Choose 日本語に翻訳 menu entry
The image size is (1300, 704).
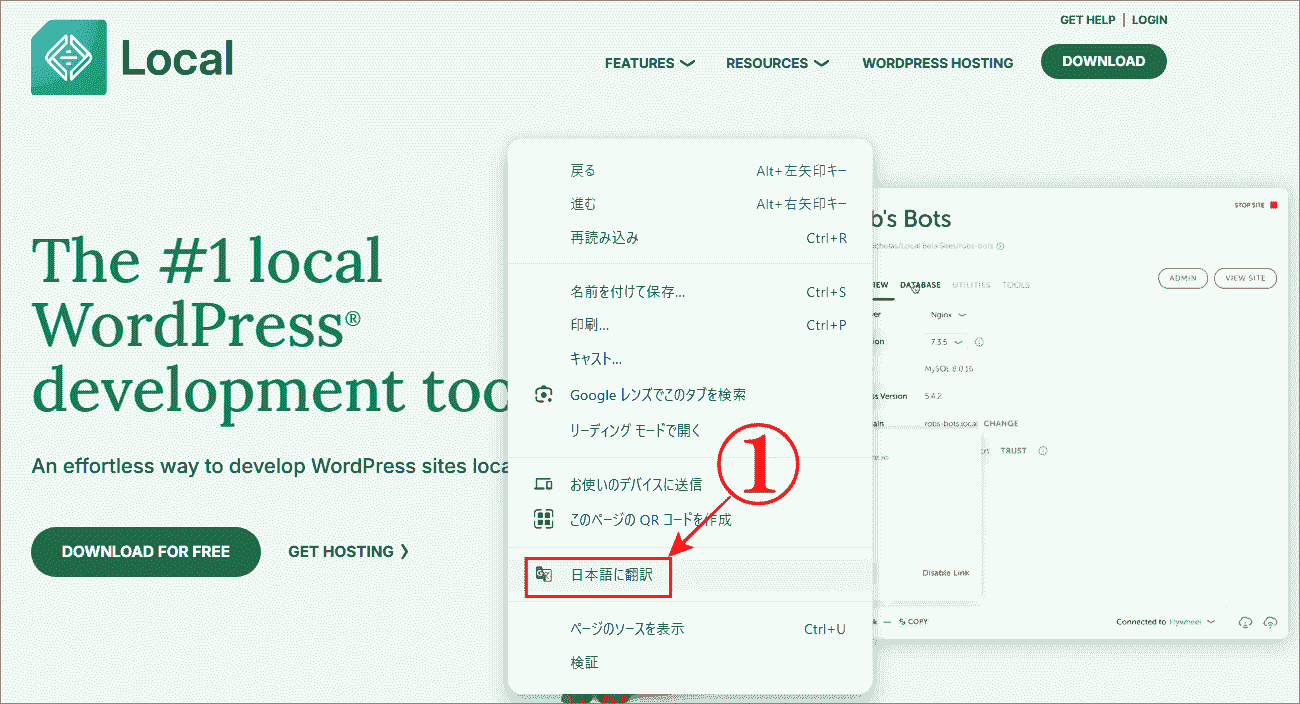point(690,575)
